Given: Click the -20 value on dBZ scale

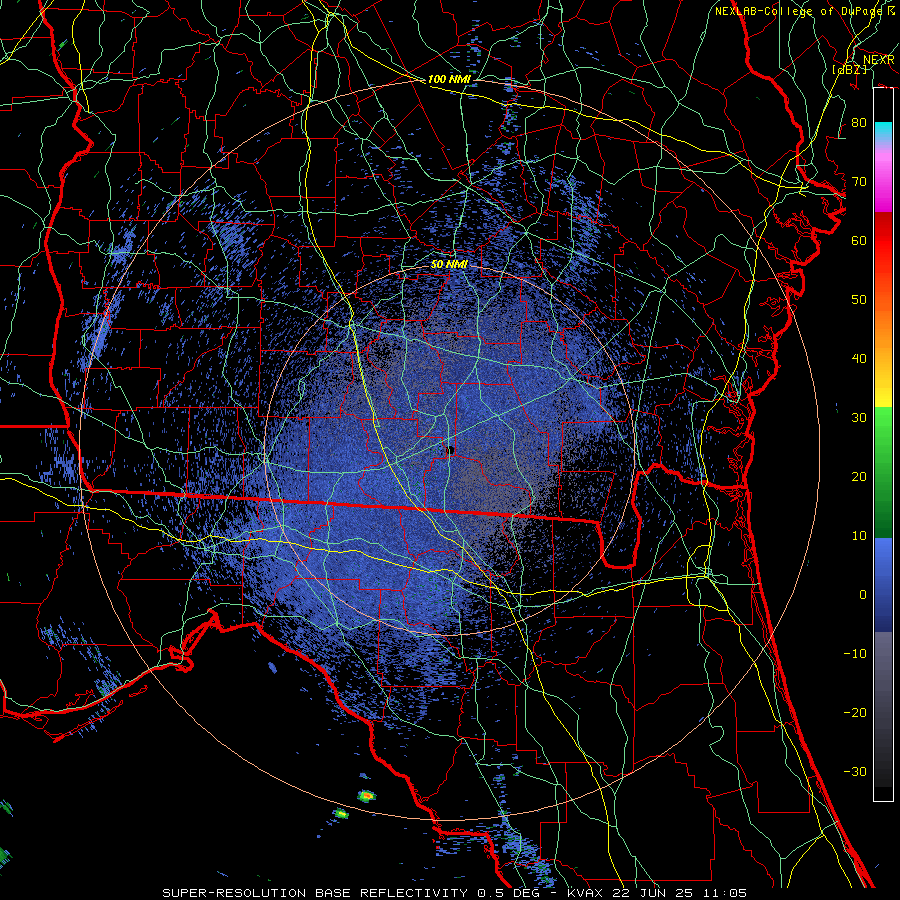Looking at the screenshot, I should click(855, 712).
